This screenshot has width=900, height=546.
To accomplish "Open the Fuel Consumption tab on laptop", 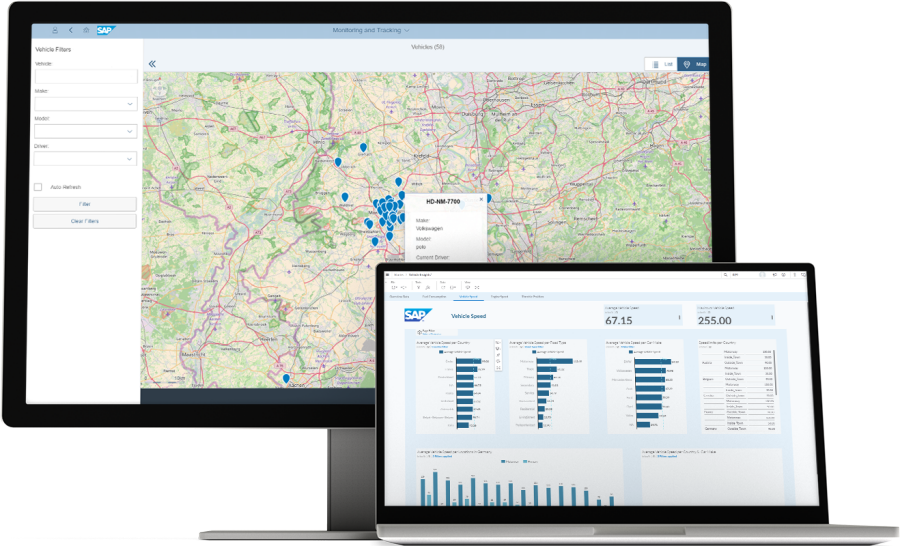I will point(435,297).
